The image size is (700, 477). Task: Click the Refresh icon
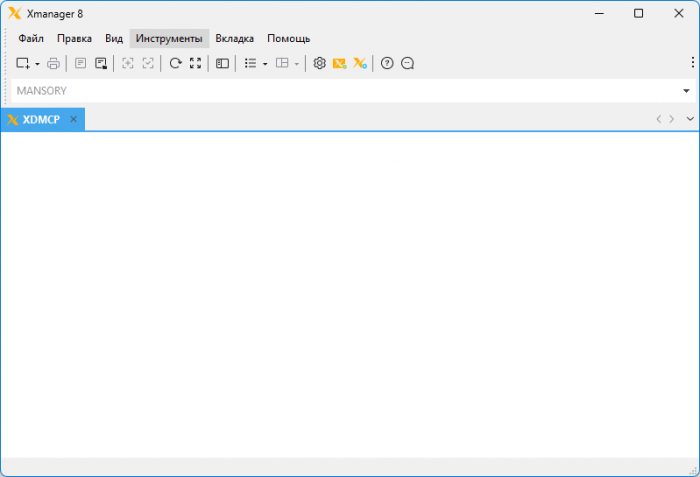[175, 63]
